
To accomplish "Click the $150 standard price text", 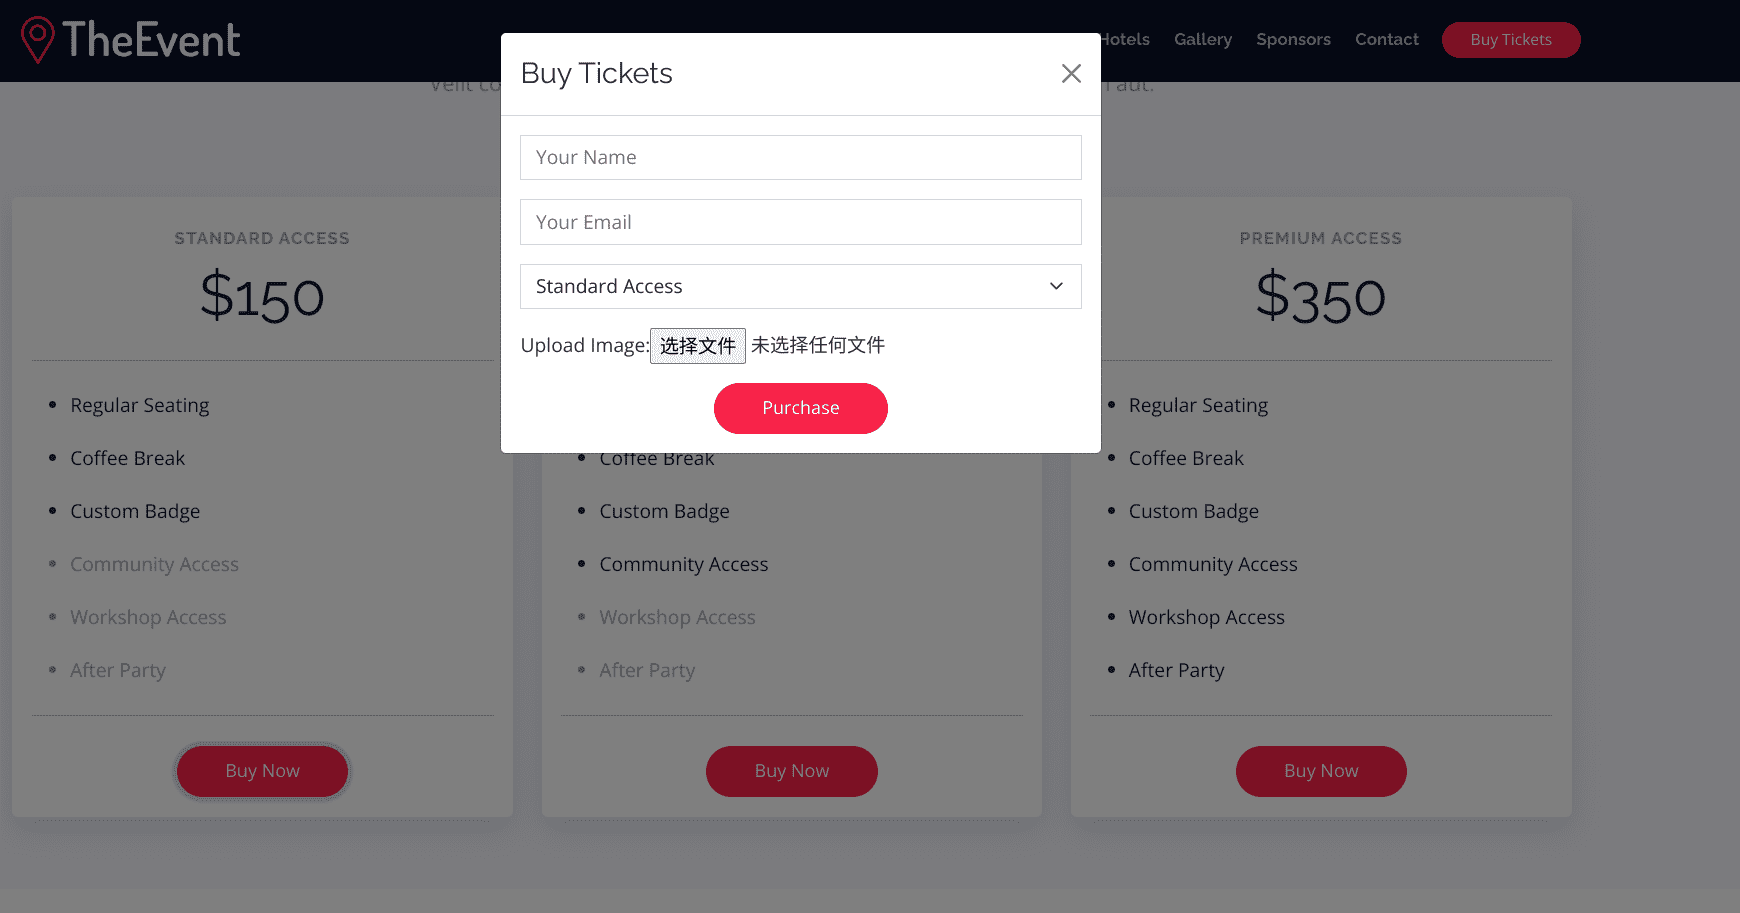I will pyautogui.click(x=262, y=297).
